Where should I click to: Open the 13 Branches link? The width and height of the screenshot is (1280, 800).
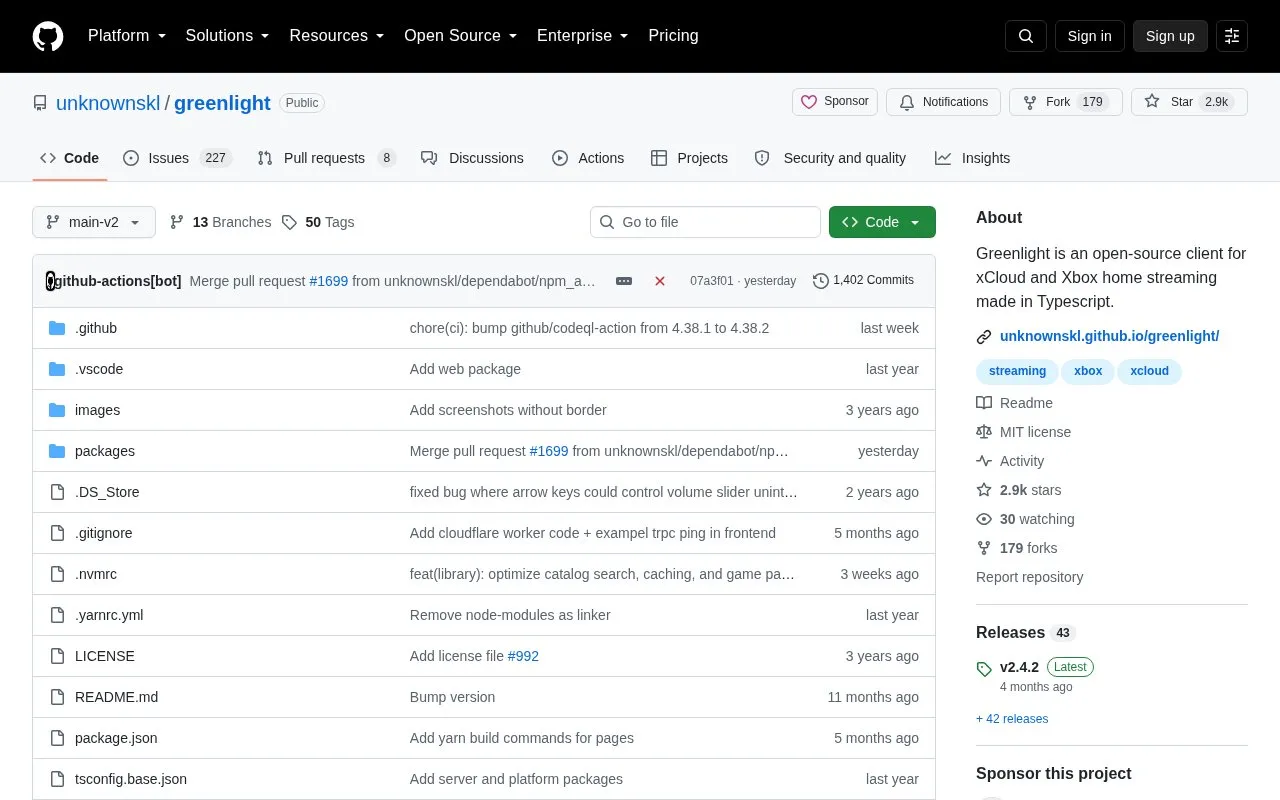point(220,222)
